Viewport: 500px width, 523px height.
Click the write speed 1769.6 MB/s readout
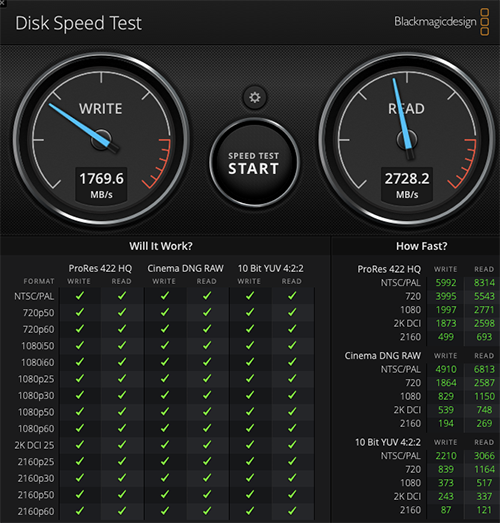coord(101,185)
